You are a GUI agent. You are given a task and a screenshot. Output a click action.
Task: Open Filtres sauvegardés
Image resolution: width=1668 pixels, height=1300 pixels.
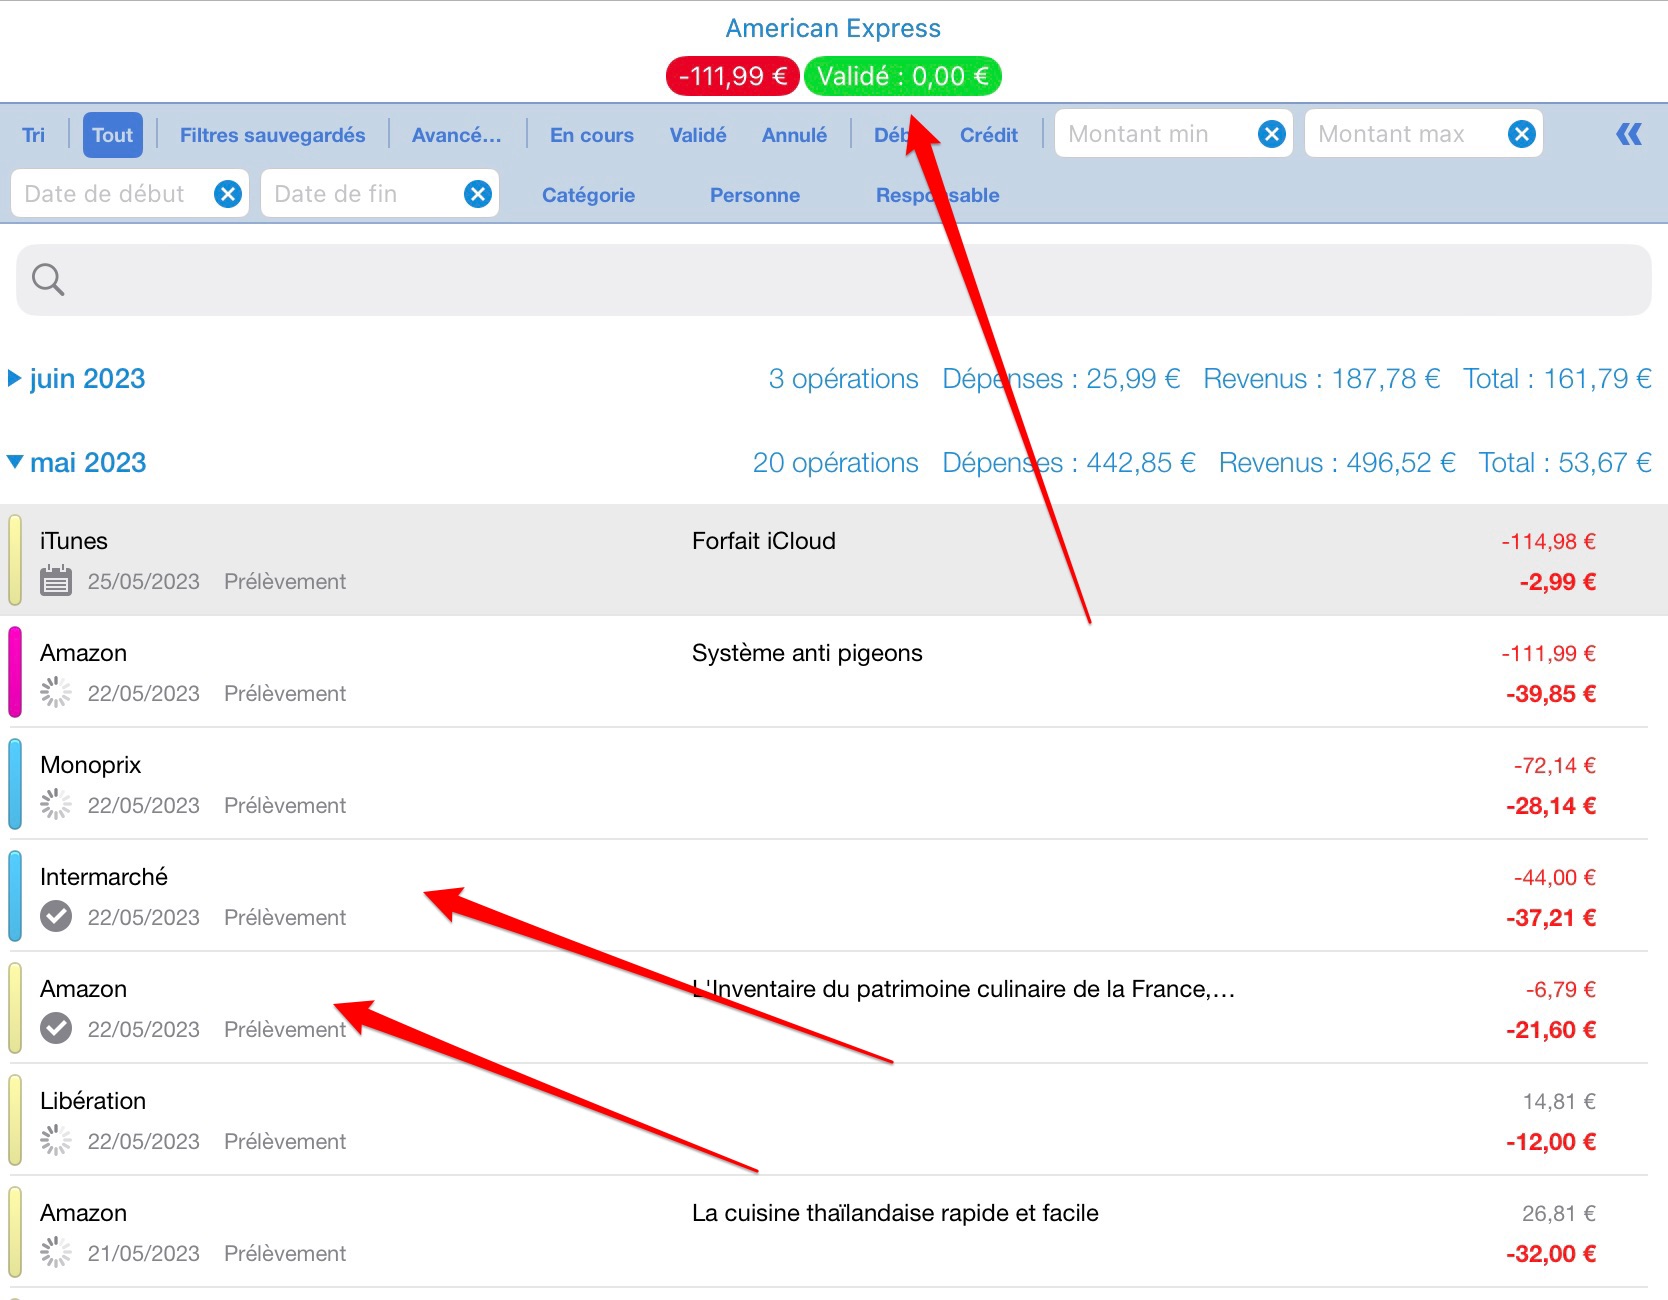272,135
